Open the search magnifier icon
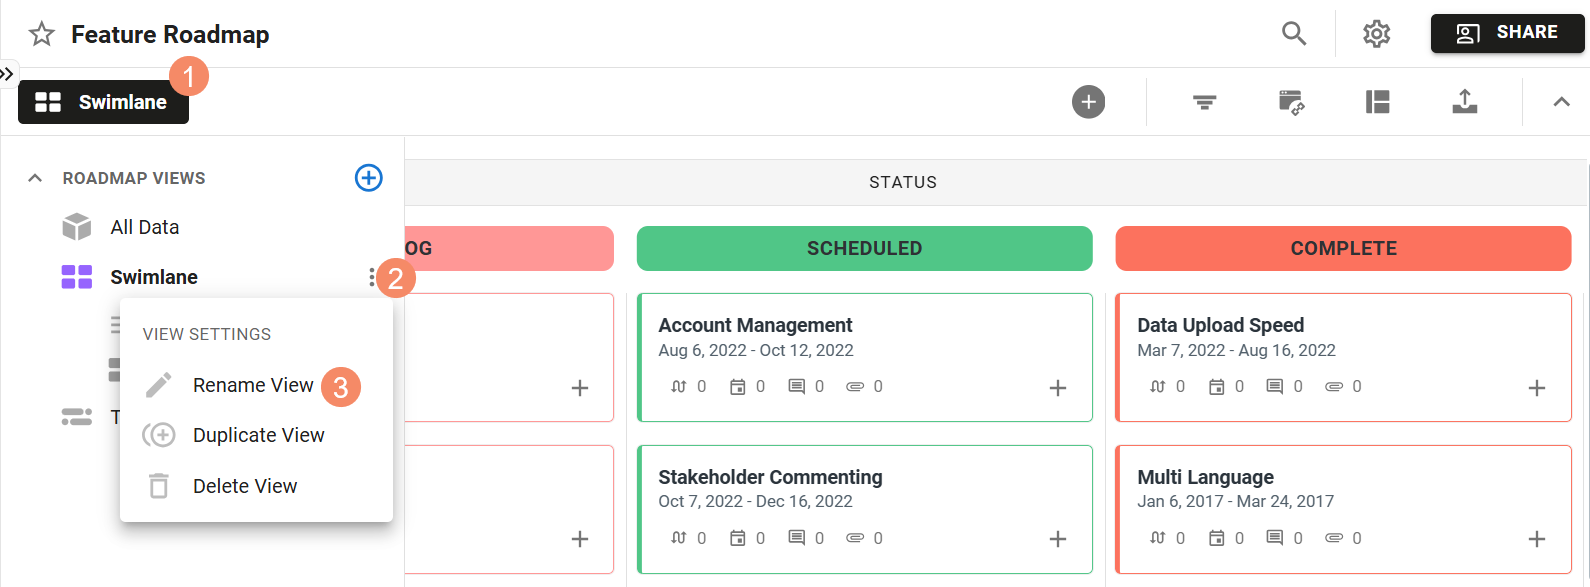1590x587 pixels. (x=1294, y=34)
